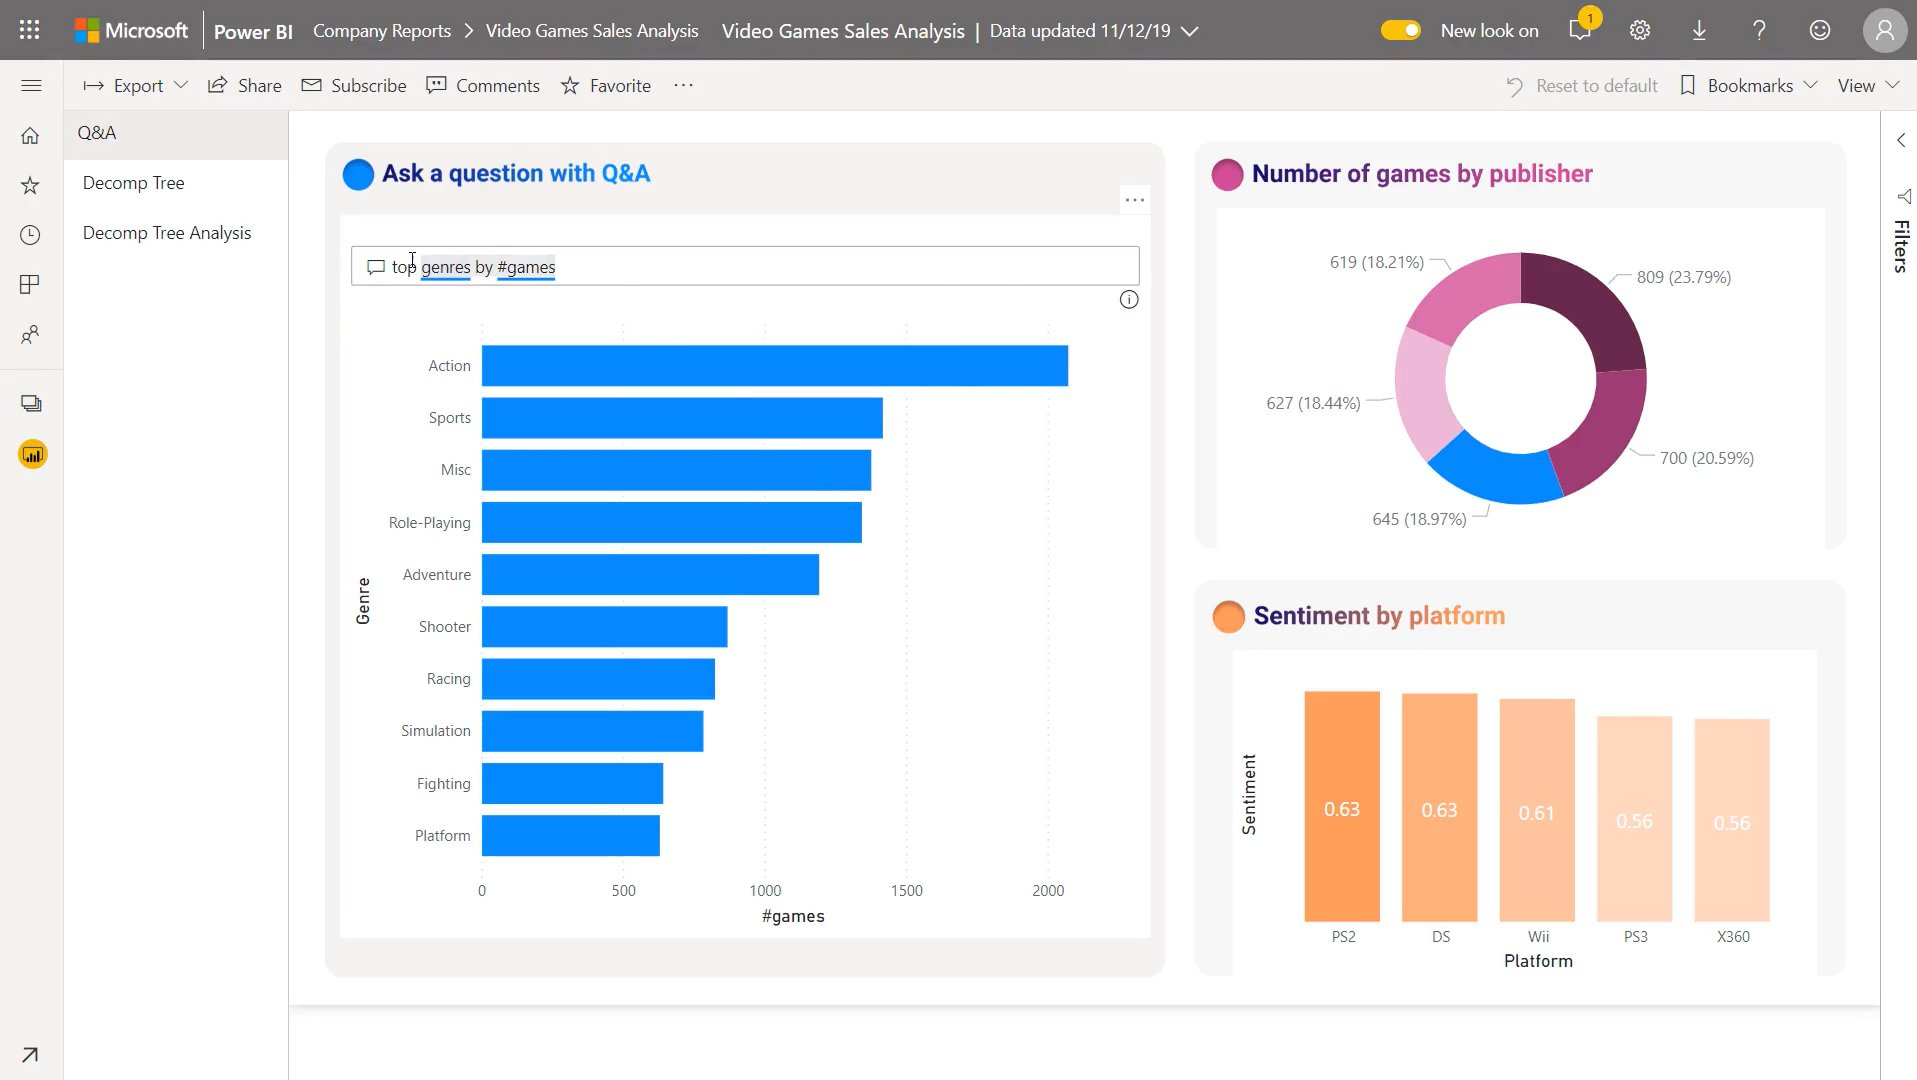Open My Workspace via yellow Power BI icon

point(31,454)
